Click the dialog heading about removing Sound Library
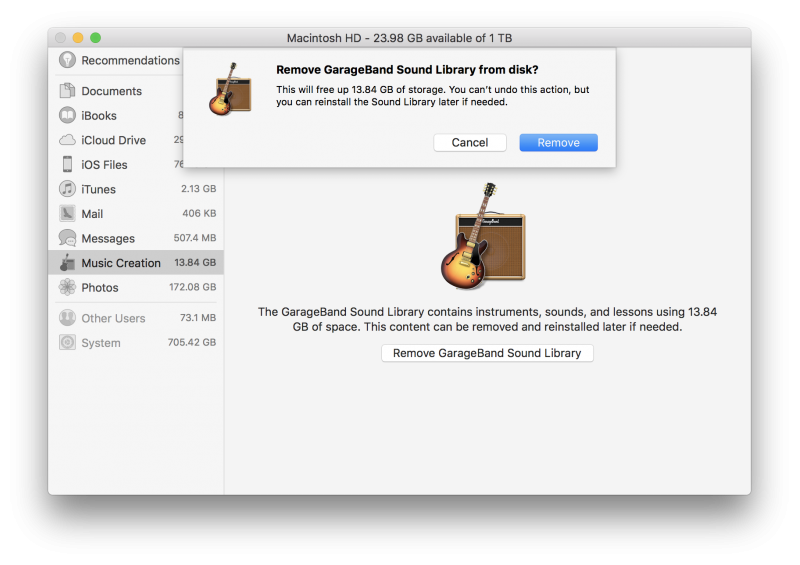 [407, 69]
